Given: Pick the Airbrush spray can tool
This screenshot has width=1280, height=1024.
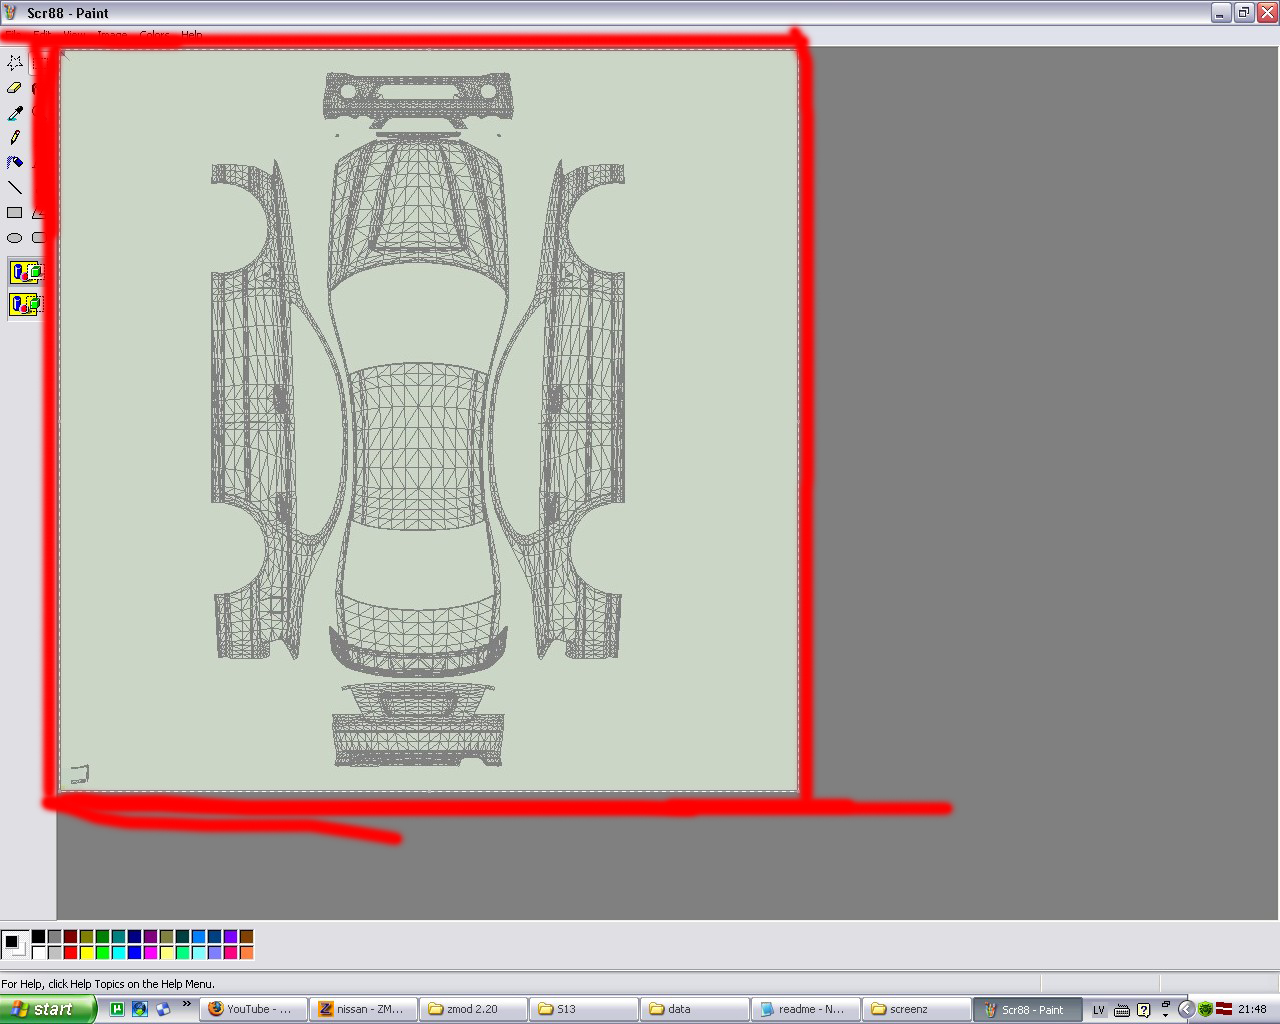Looking at the screenshot, I should [15, 162].
